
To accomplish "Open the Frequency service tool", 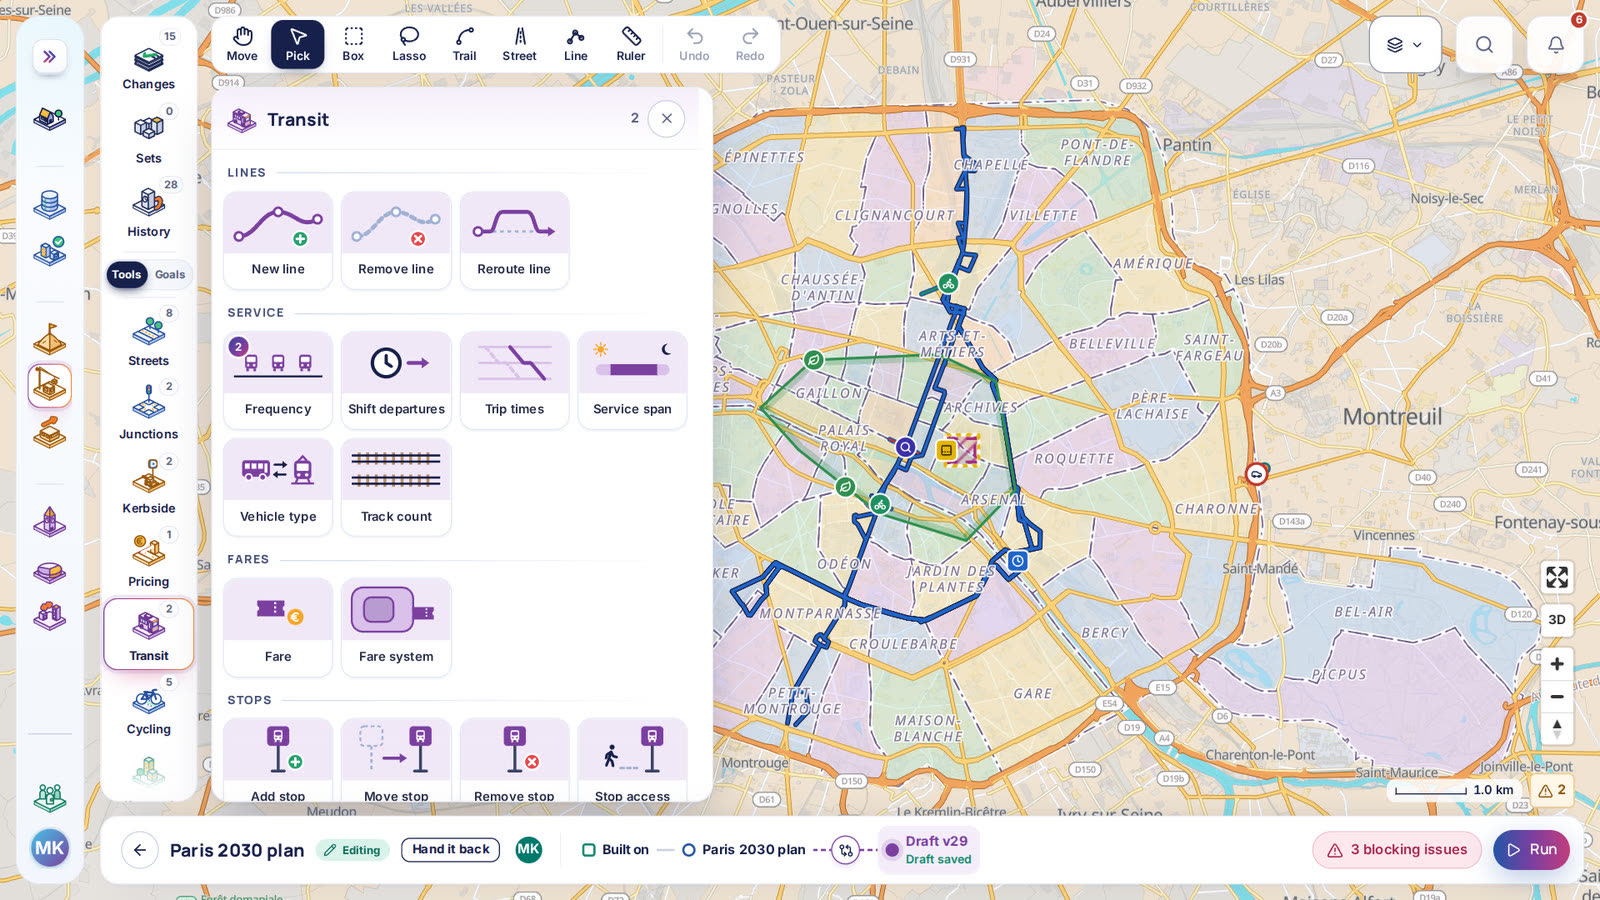I will [x=278, y=380].
